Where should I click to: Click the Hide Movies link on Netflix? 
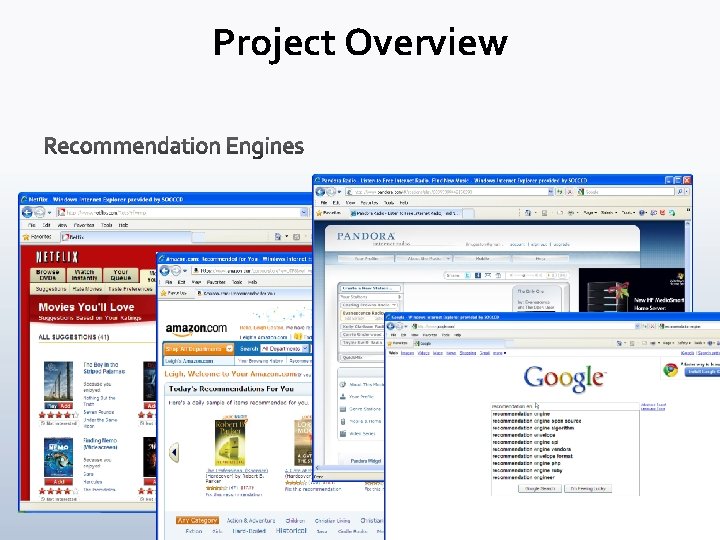coord(87,289)
